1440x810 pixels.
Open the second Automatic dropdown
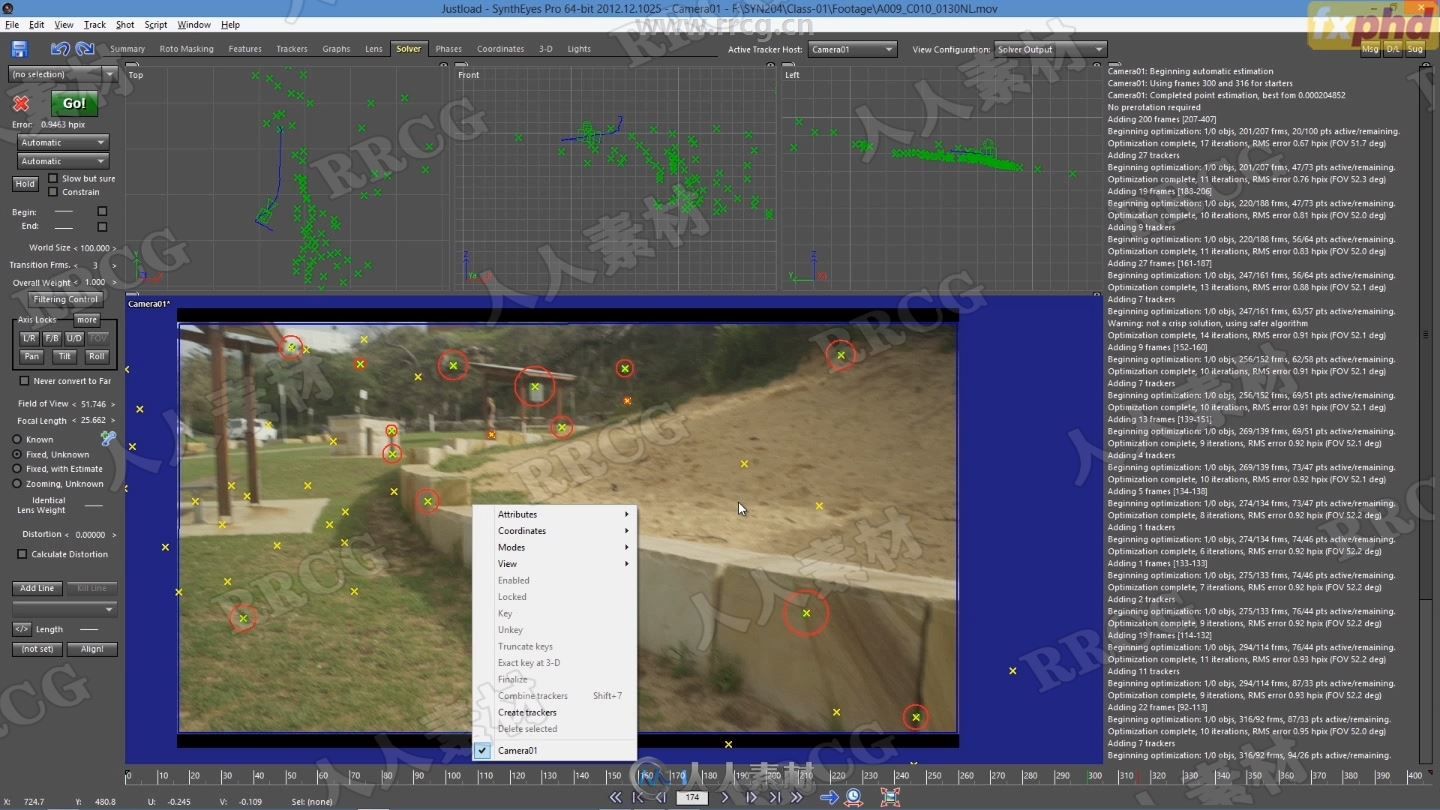click(x=63, y=161)
